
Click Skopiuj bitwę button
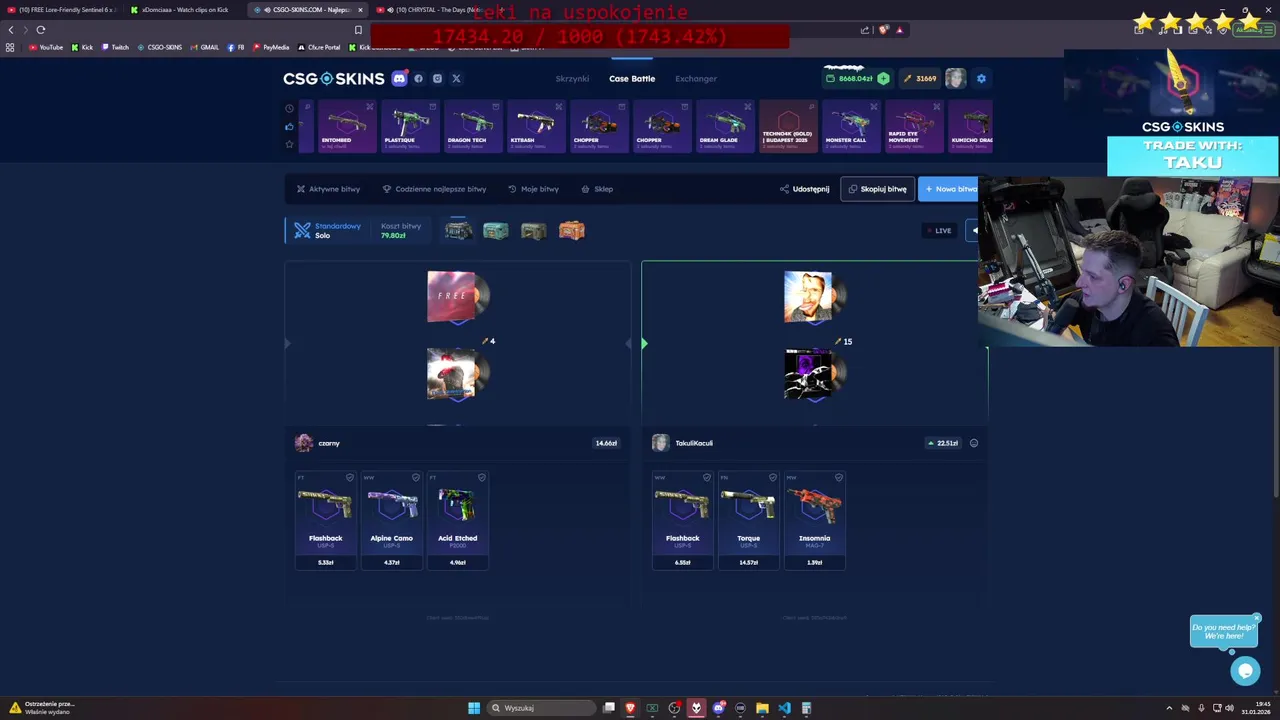tap(877, 189)
